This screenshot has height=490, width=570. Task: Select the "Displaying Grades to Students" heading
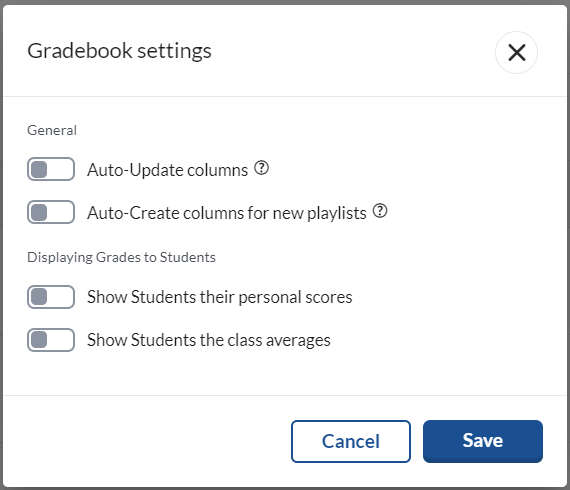tap(121, 257)
